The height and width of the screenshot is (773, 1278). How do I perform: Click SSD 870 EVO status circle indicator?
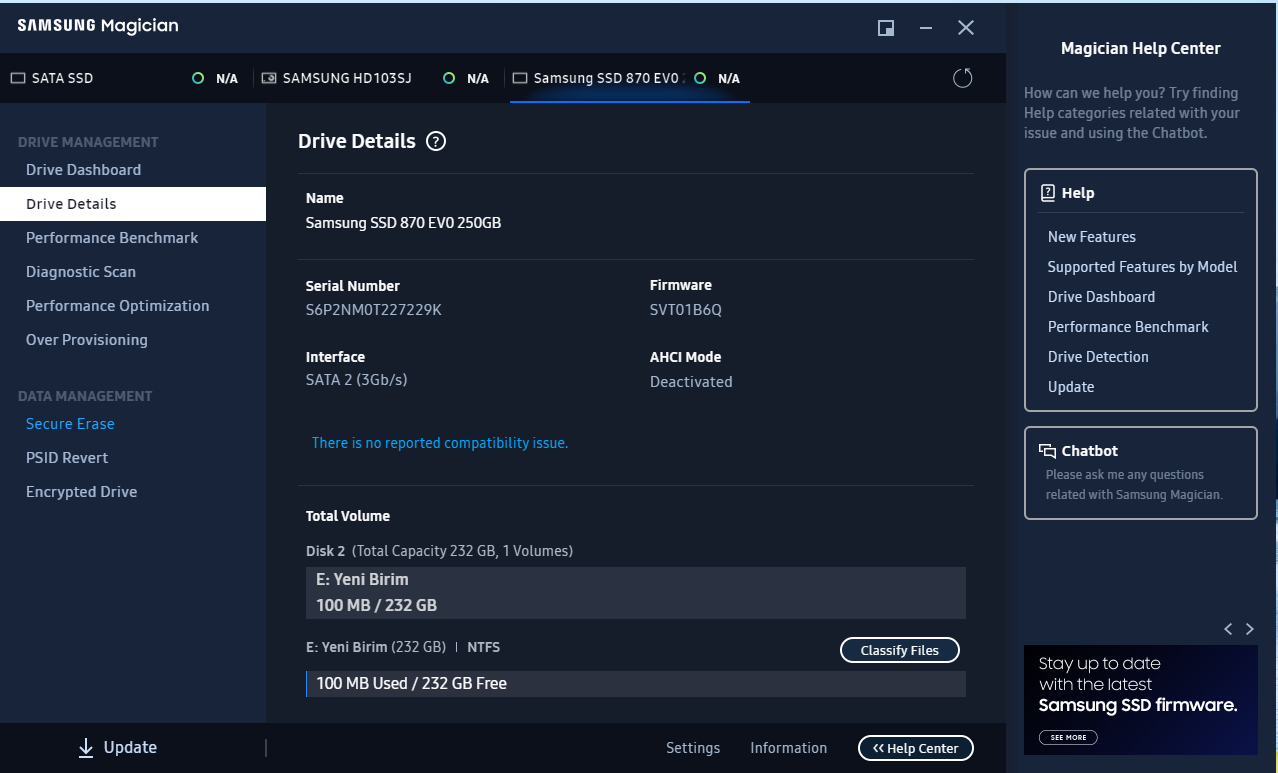pos(700,78)
